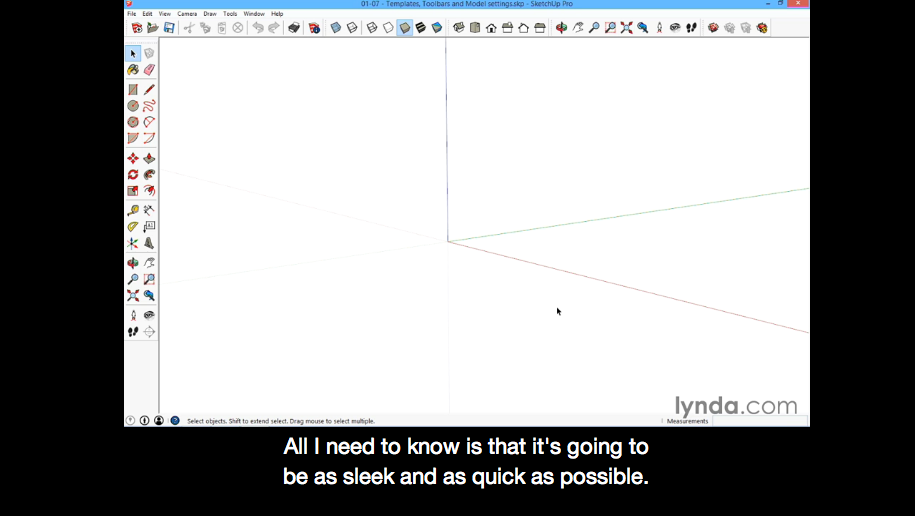
Task: Click Zoom Extents in the left large tool set
Action: tap(133, 296)
